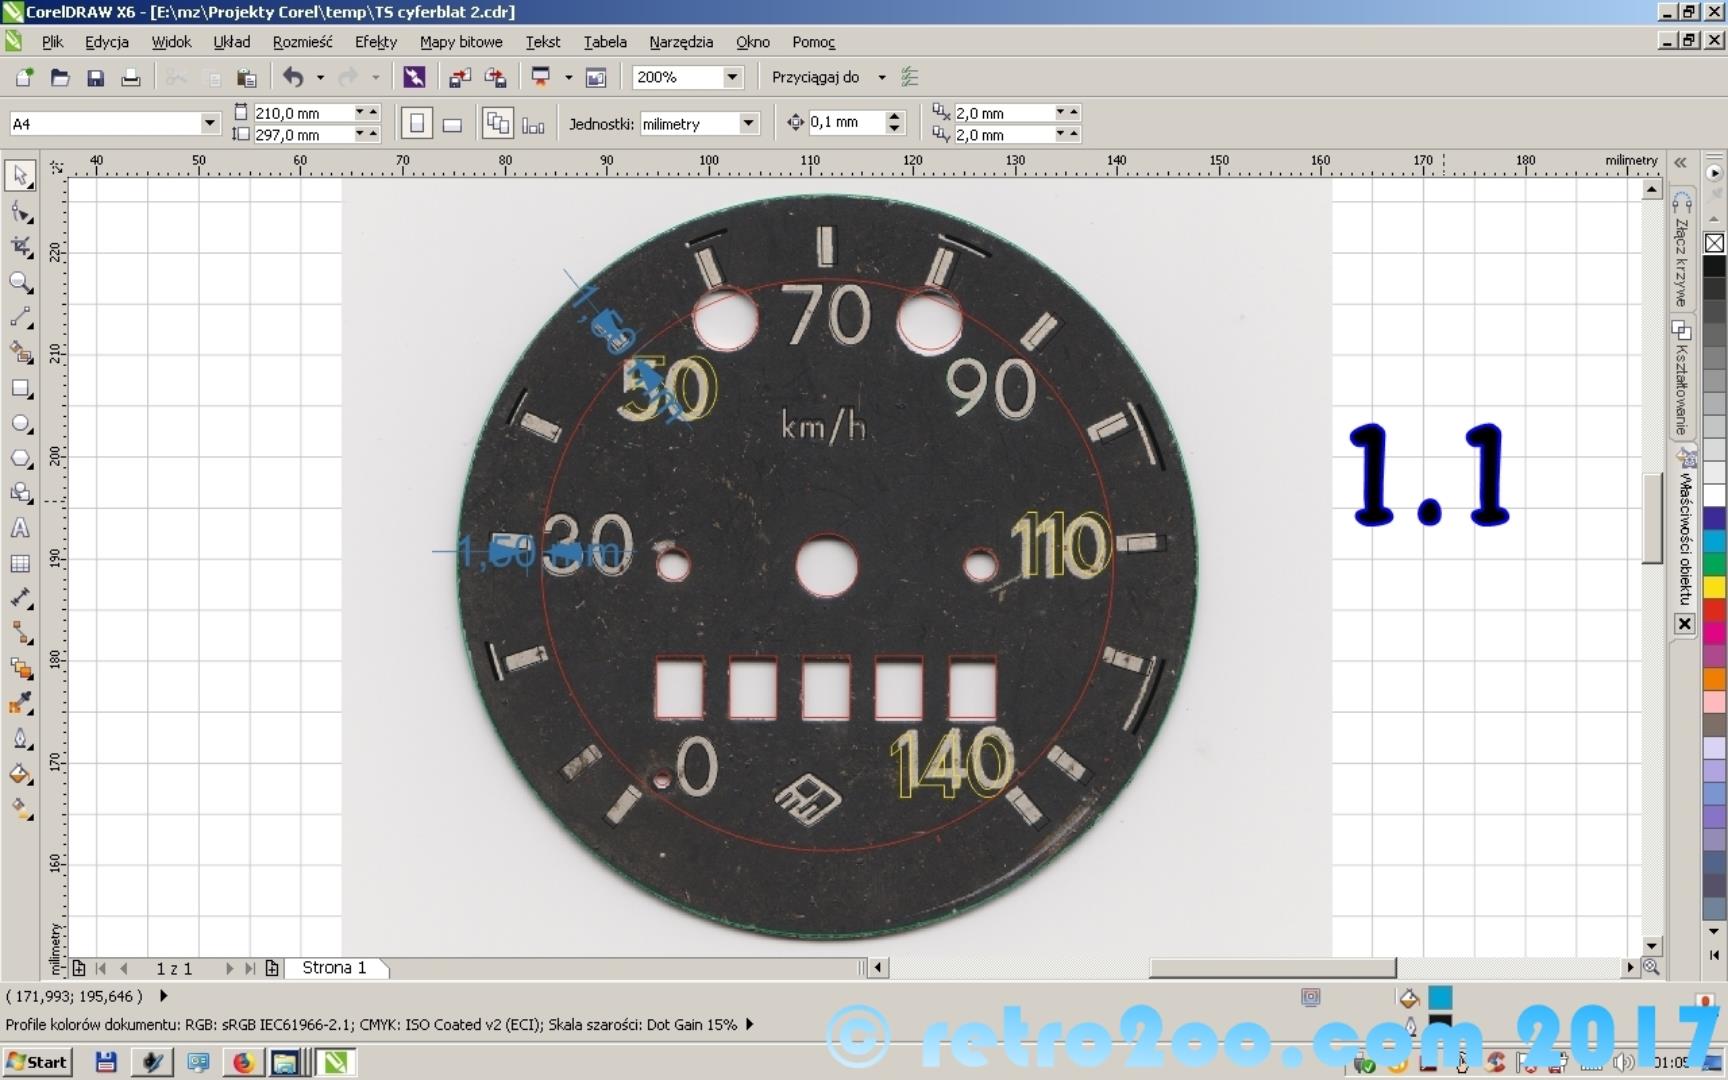Toggle apply layout to all pages
Screen dimensions: 1728x1080
click(x=497, y=123)
